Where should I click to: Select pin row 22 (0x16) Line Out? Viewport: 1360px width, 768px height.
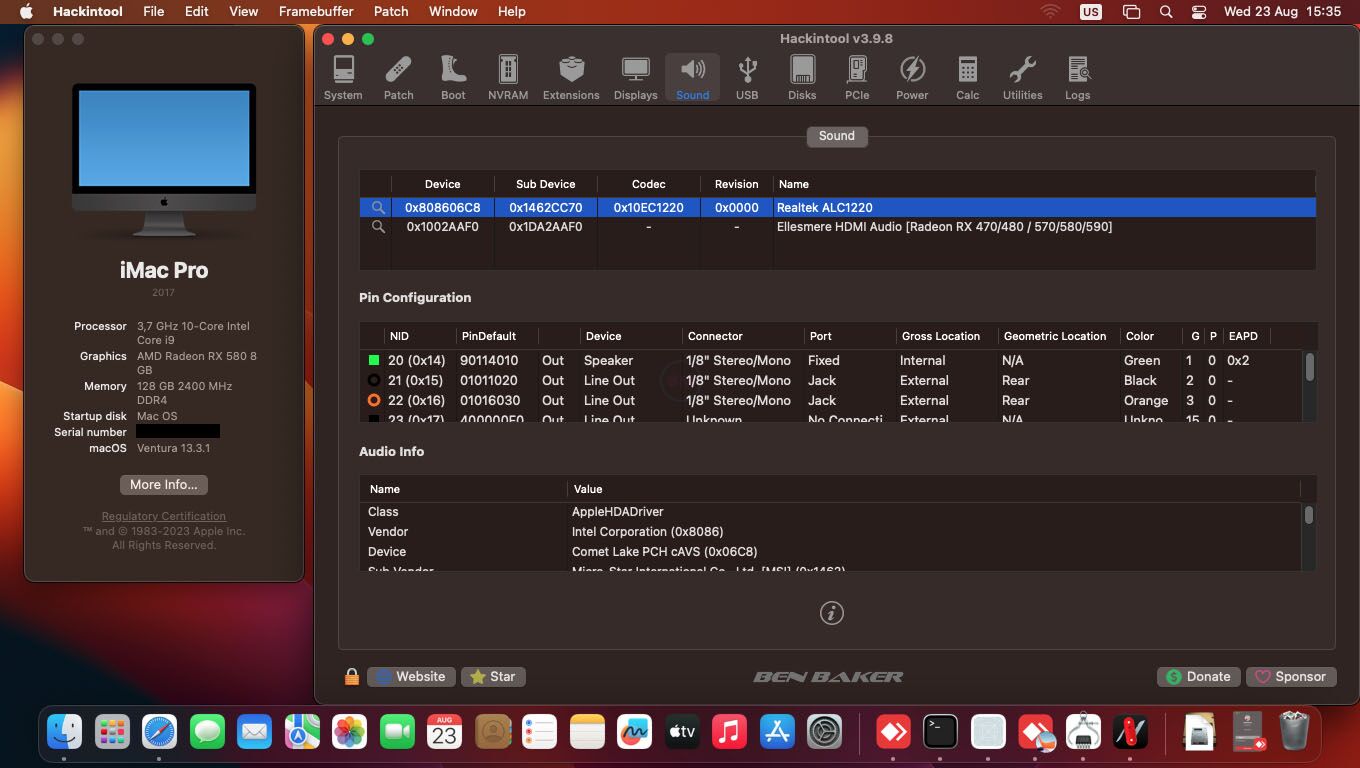pyautogui.click(x=832, y=400)
